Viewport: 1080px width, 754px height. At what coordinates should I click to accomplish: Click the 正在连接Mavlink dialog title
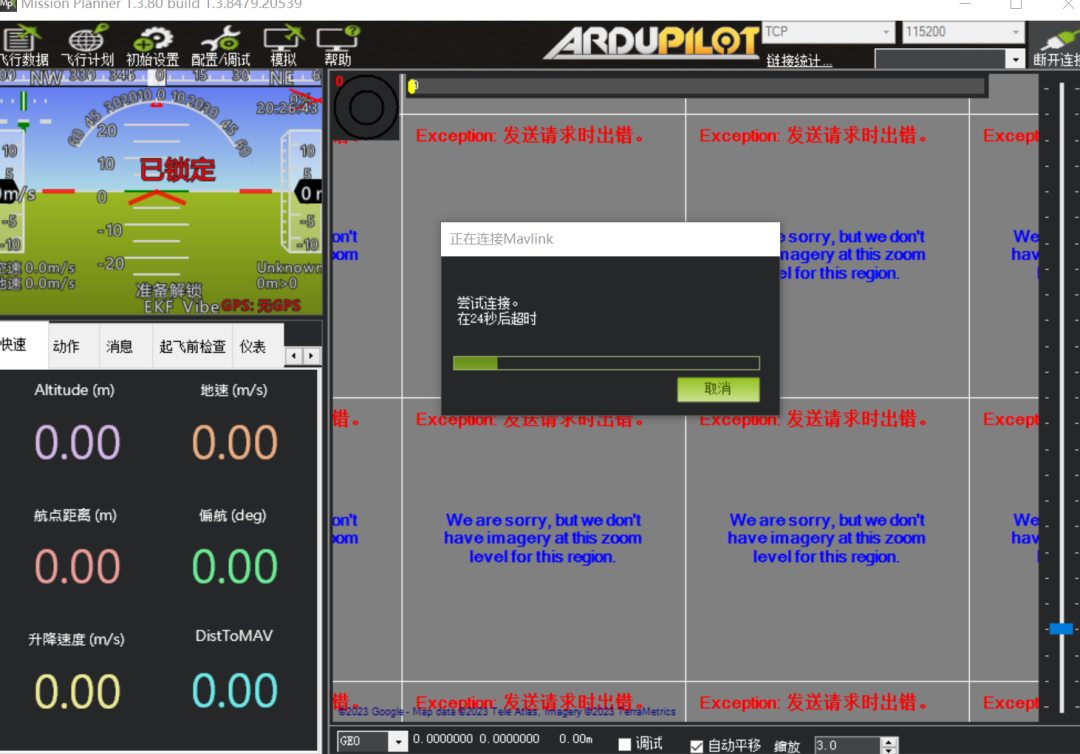click(501, 239)
